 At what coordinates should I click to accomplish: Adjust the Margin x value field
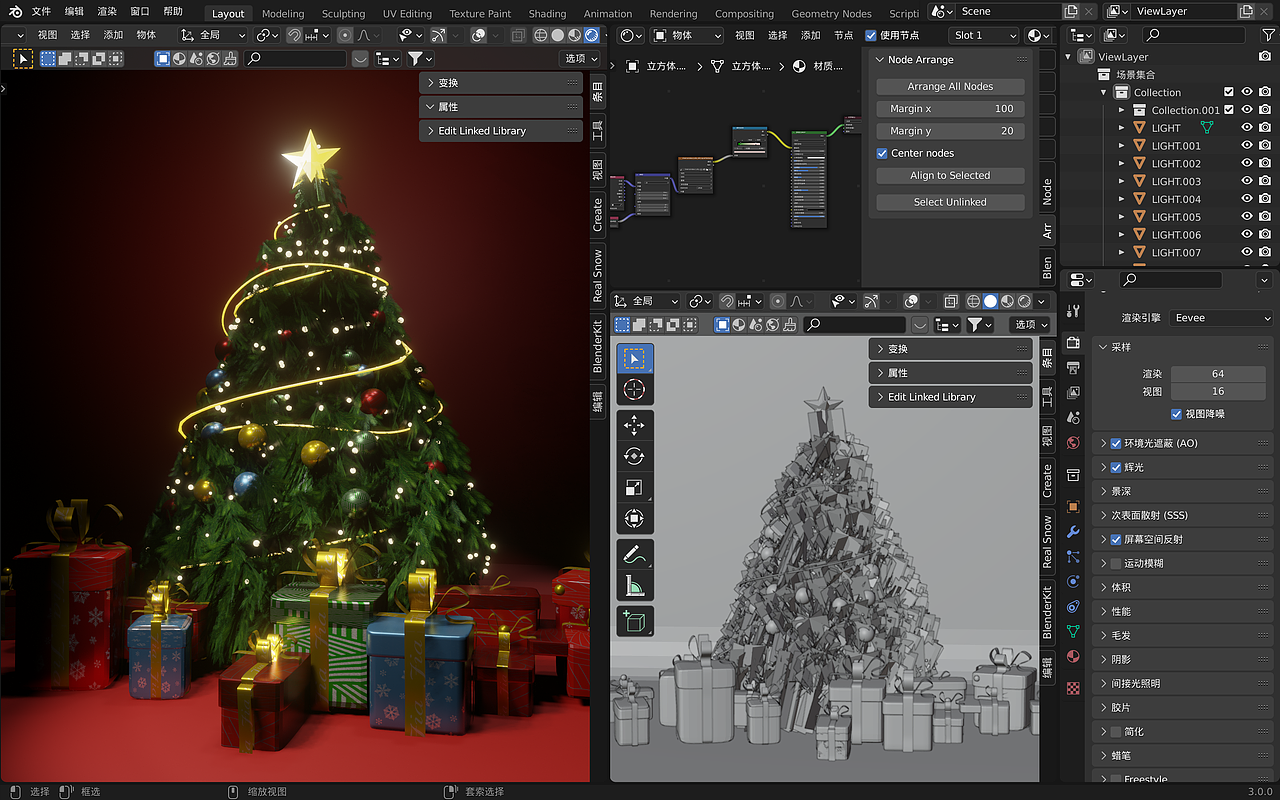(x=950, y=109)
